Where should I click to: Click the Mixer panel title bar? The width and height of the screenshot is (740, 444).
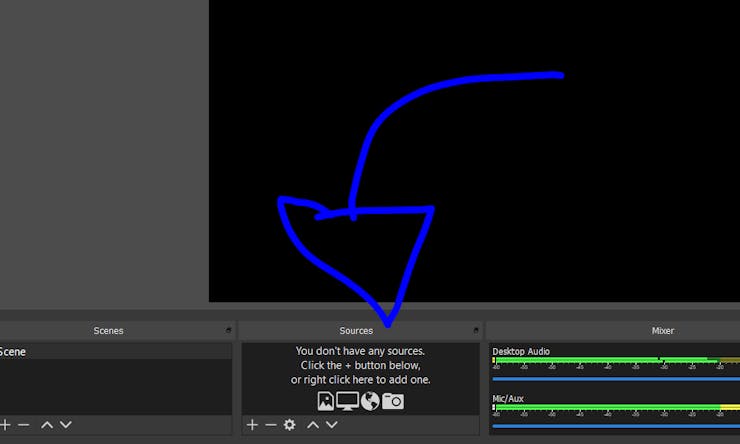pyautogui.click(x=662, y=330)
